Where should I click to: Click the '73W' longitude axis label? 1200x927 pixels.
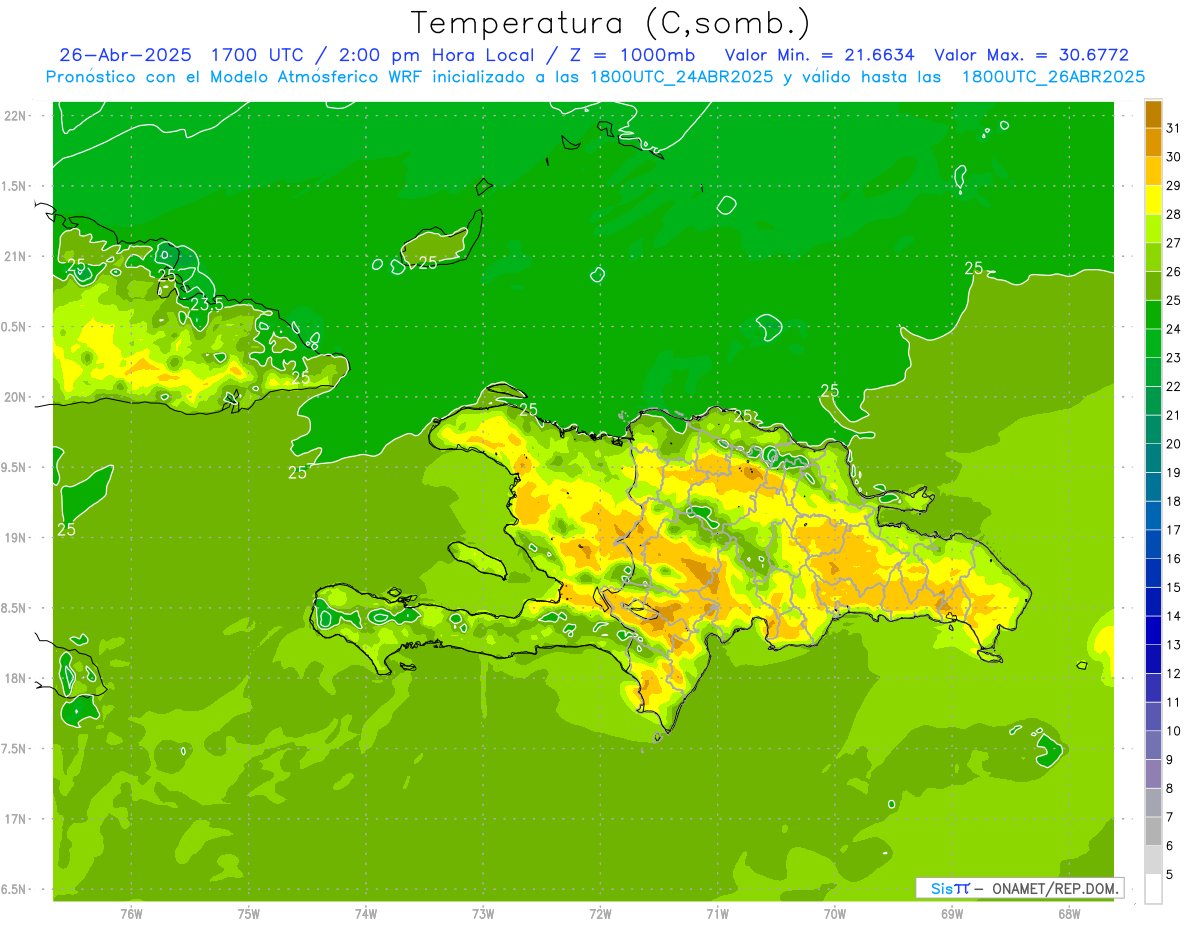(483, 913)
